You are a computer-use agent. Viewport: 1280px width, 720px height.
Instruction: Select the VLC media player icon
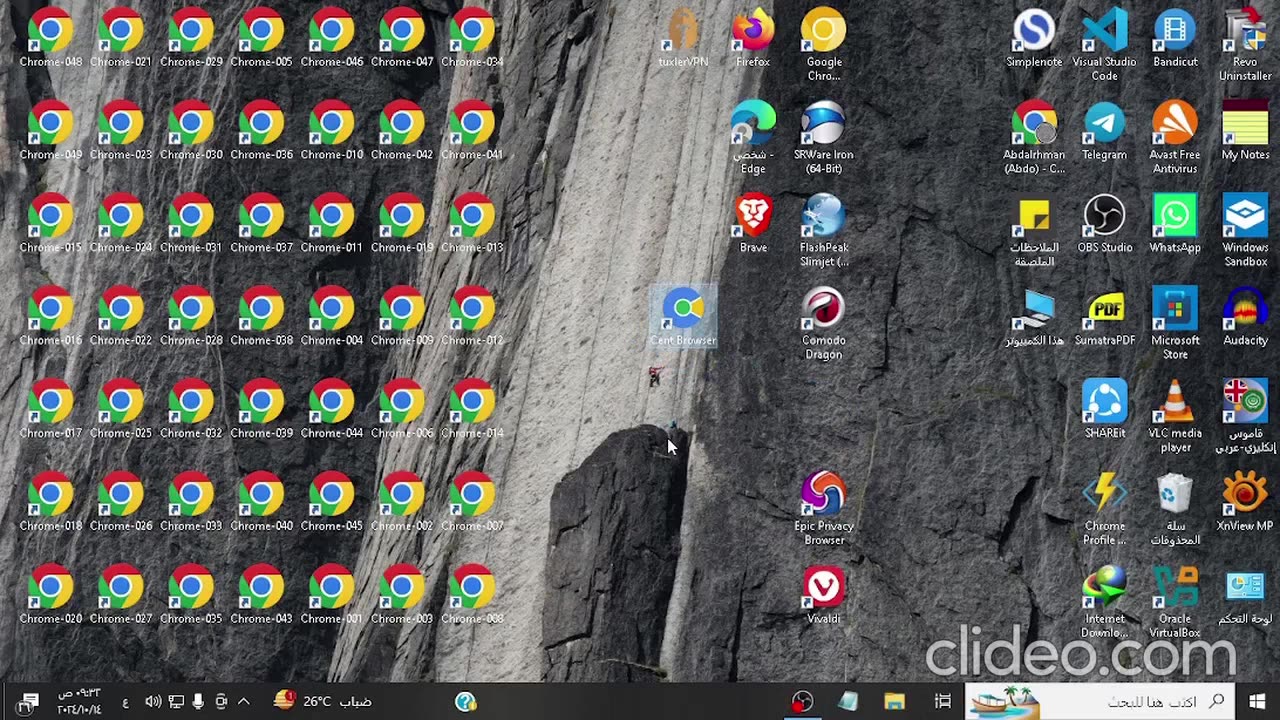pos(1175,417)
